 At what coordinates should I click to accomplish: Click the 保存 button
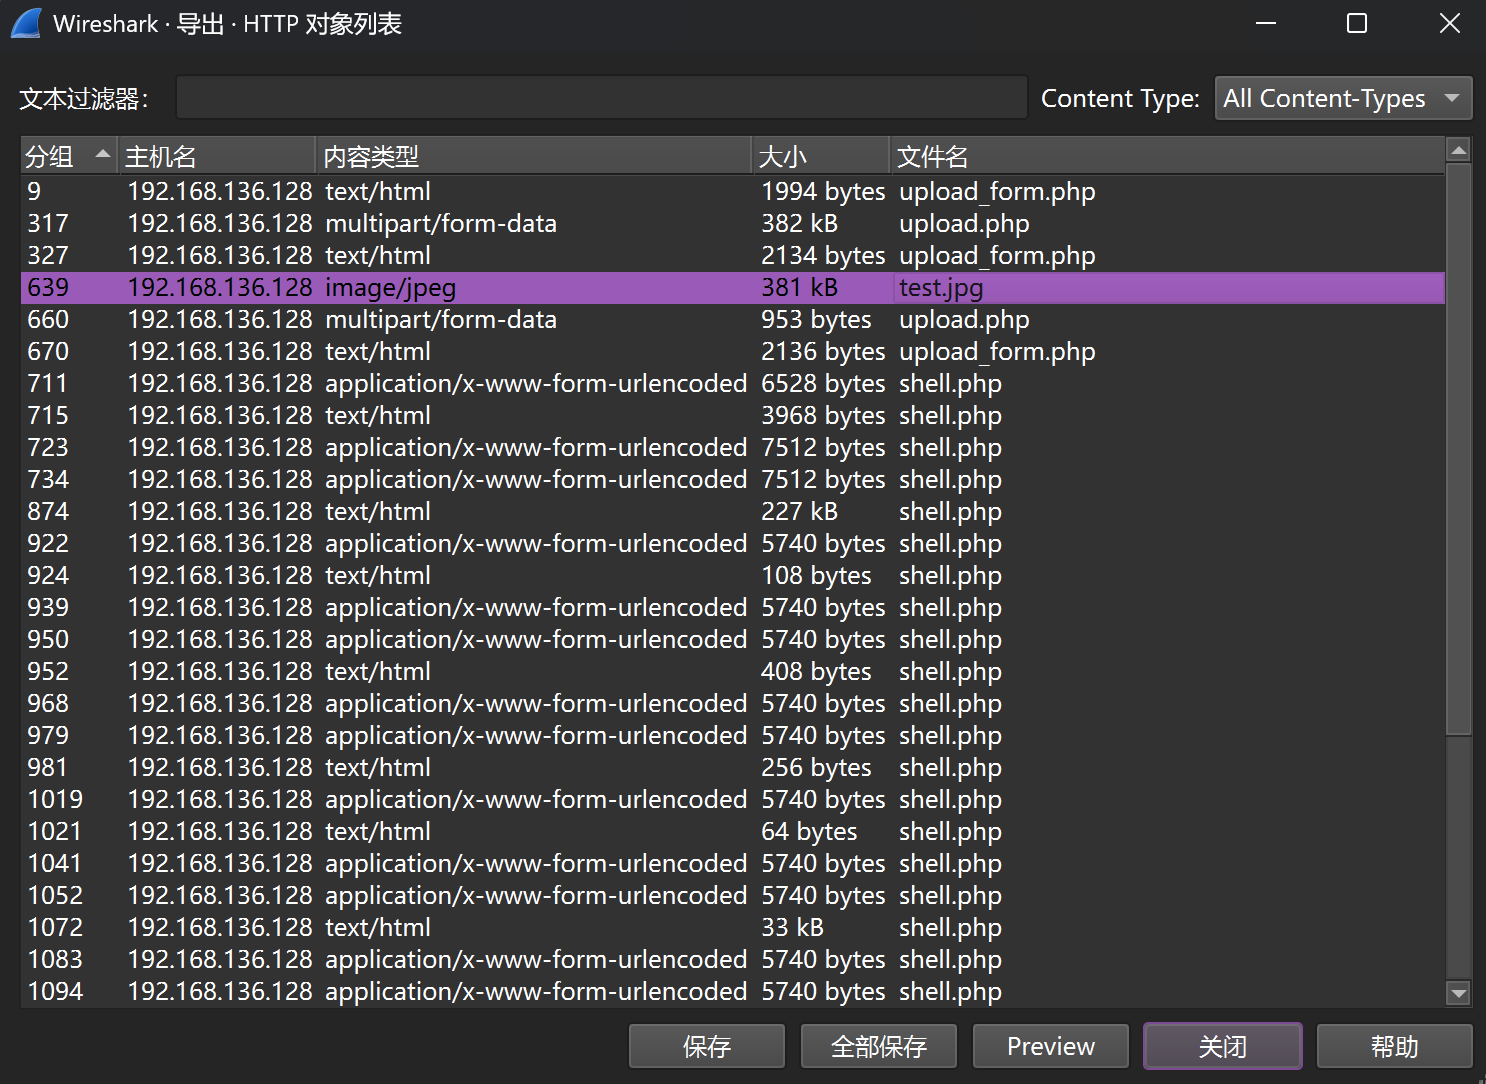(x=707, y=1046)
